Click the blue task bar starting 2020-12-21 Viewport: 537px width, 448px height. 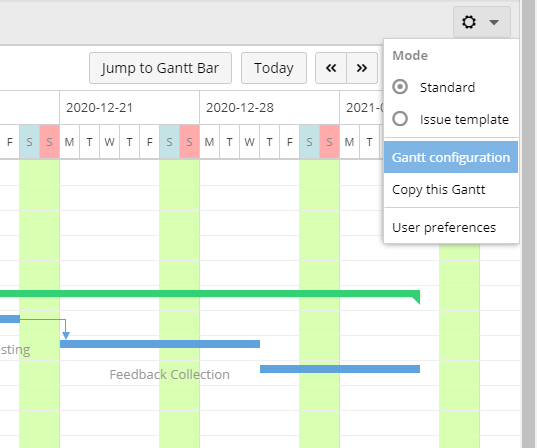[160, 344]
